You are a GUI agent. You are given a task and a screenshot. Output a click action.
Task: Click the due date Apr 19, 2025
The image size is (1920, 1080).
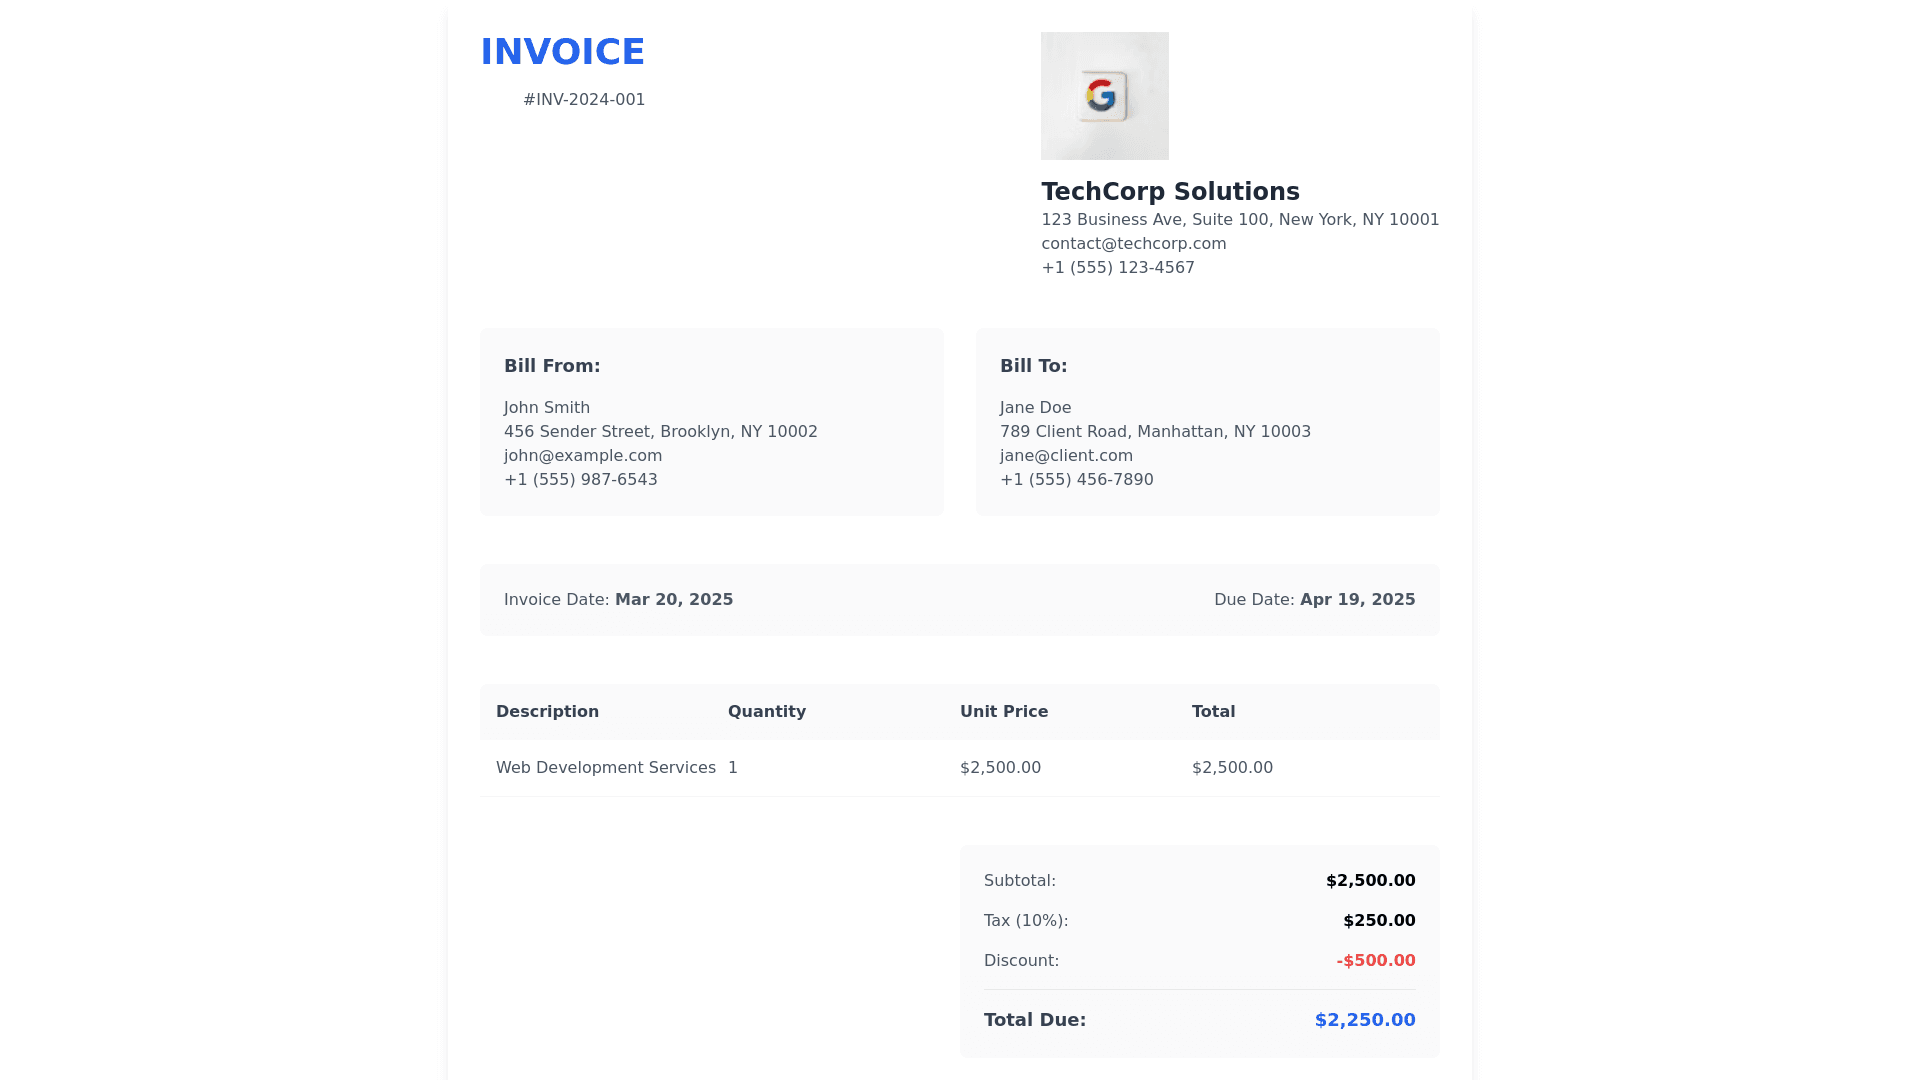(1357, 600)
